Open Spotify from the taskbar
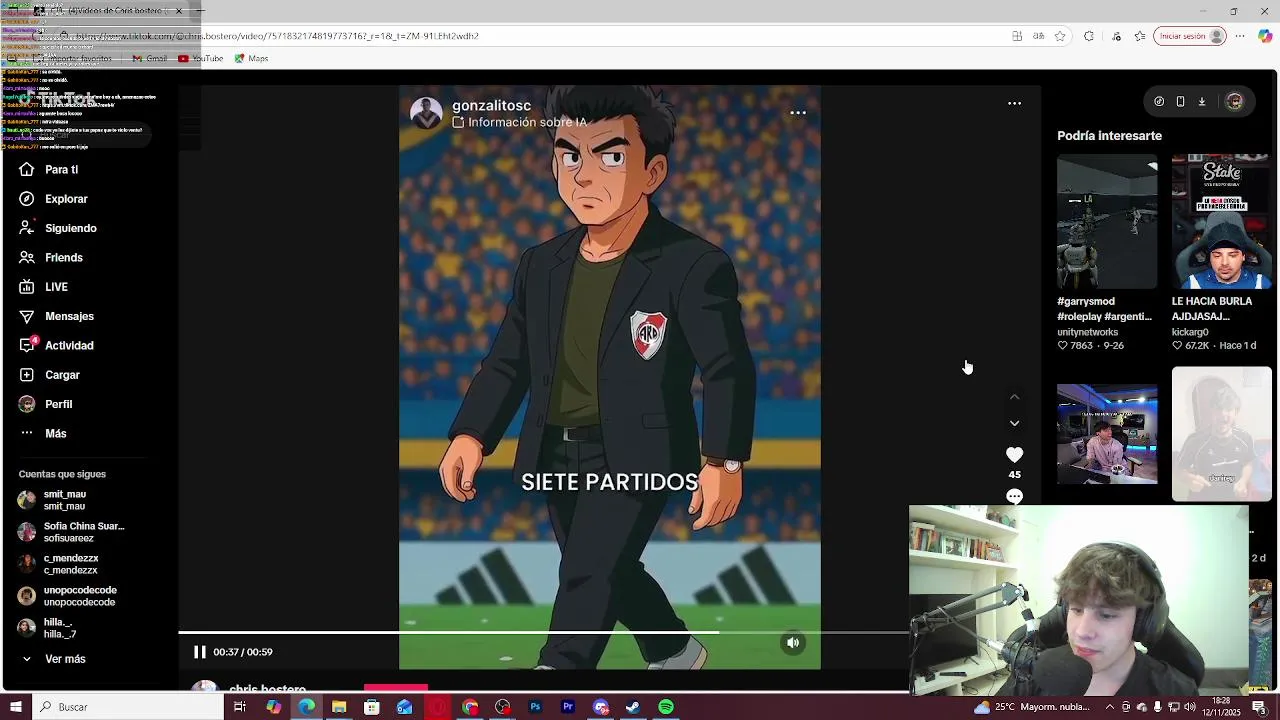 (x=666, y=707)
